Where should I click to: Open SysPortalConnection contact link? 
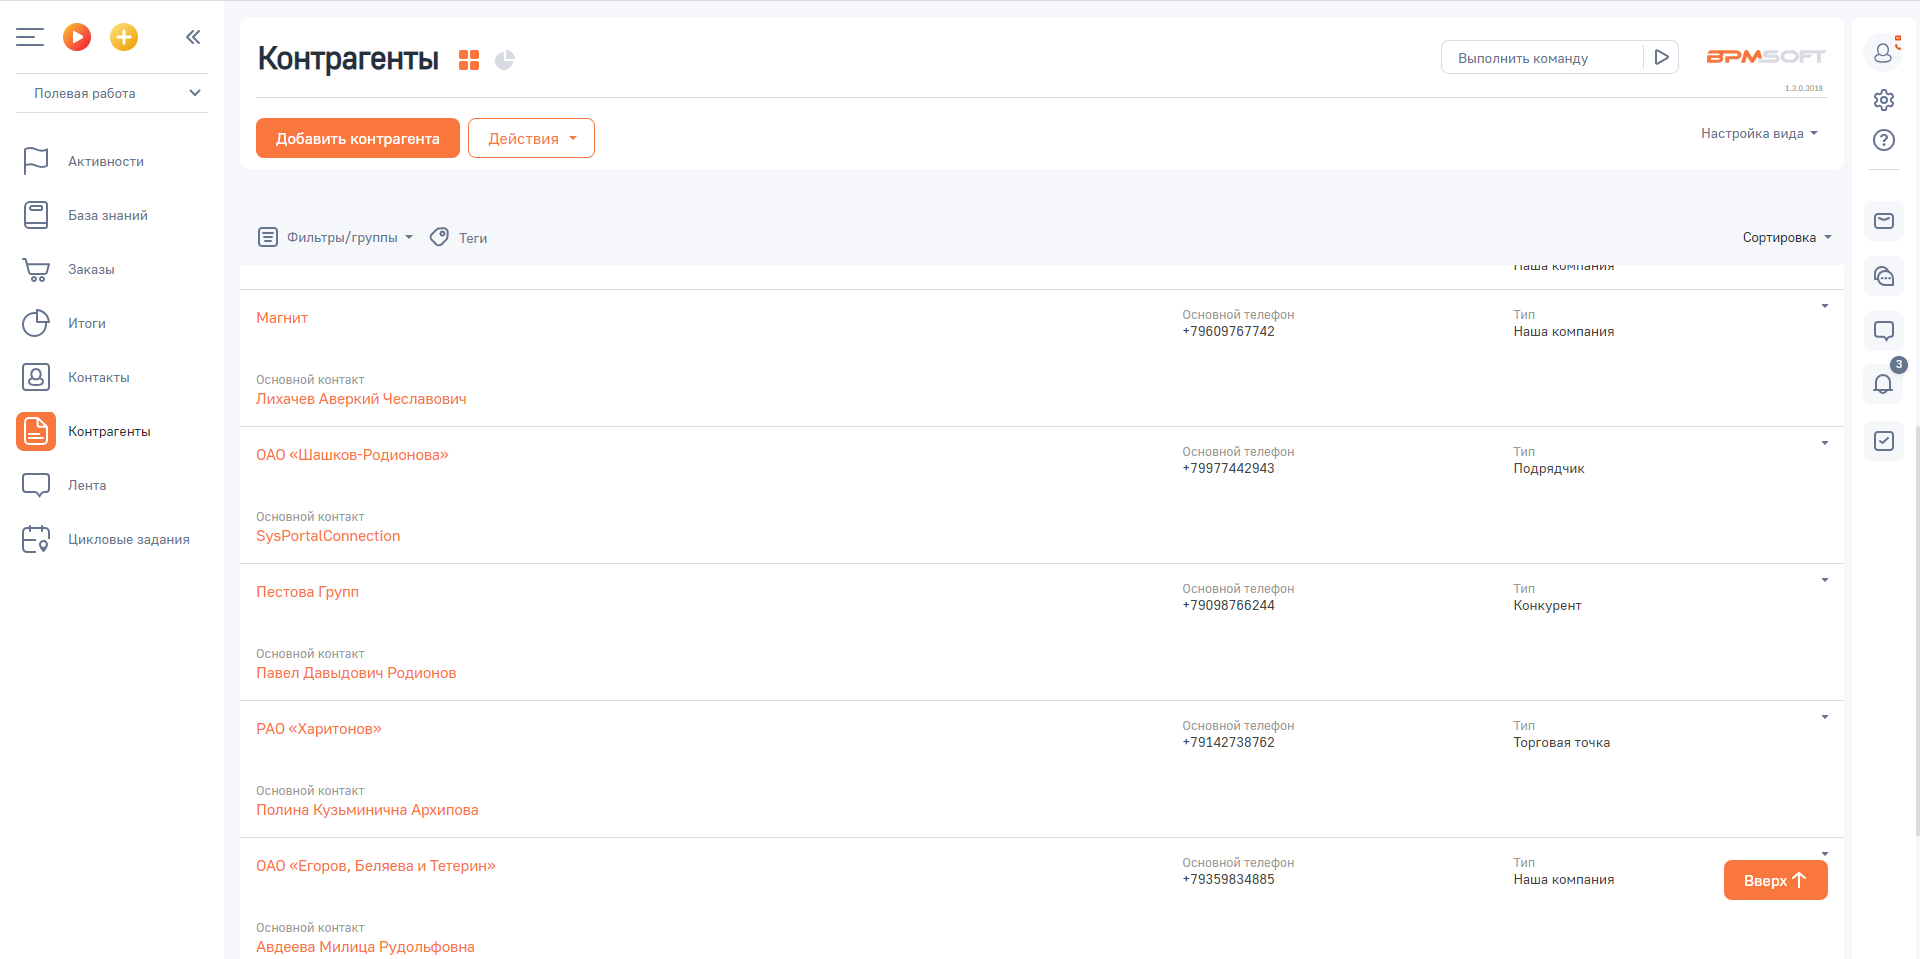coord(328,536)
